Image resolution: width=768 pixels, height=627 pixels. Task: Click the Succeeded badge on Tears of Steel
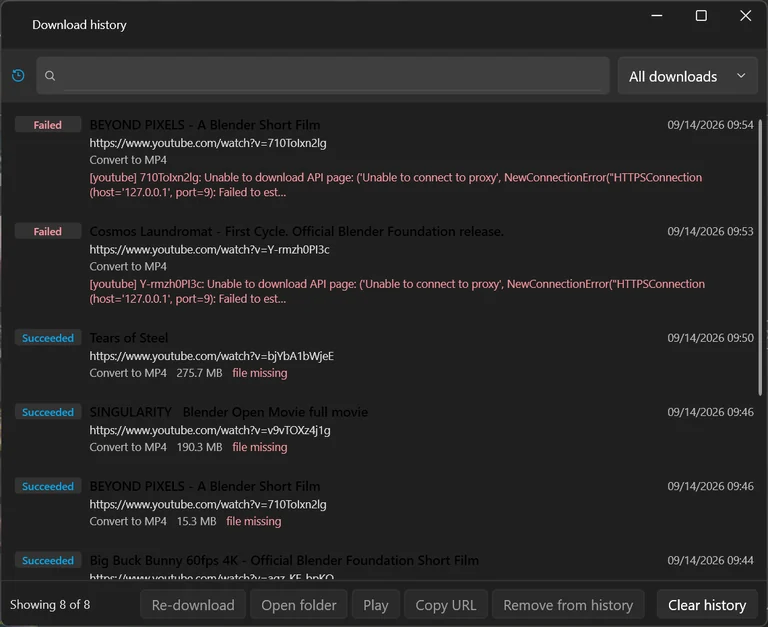coord(48,338)
